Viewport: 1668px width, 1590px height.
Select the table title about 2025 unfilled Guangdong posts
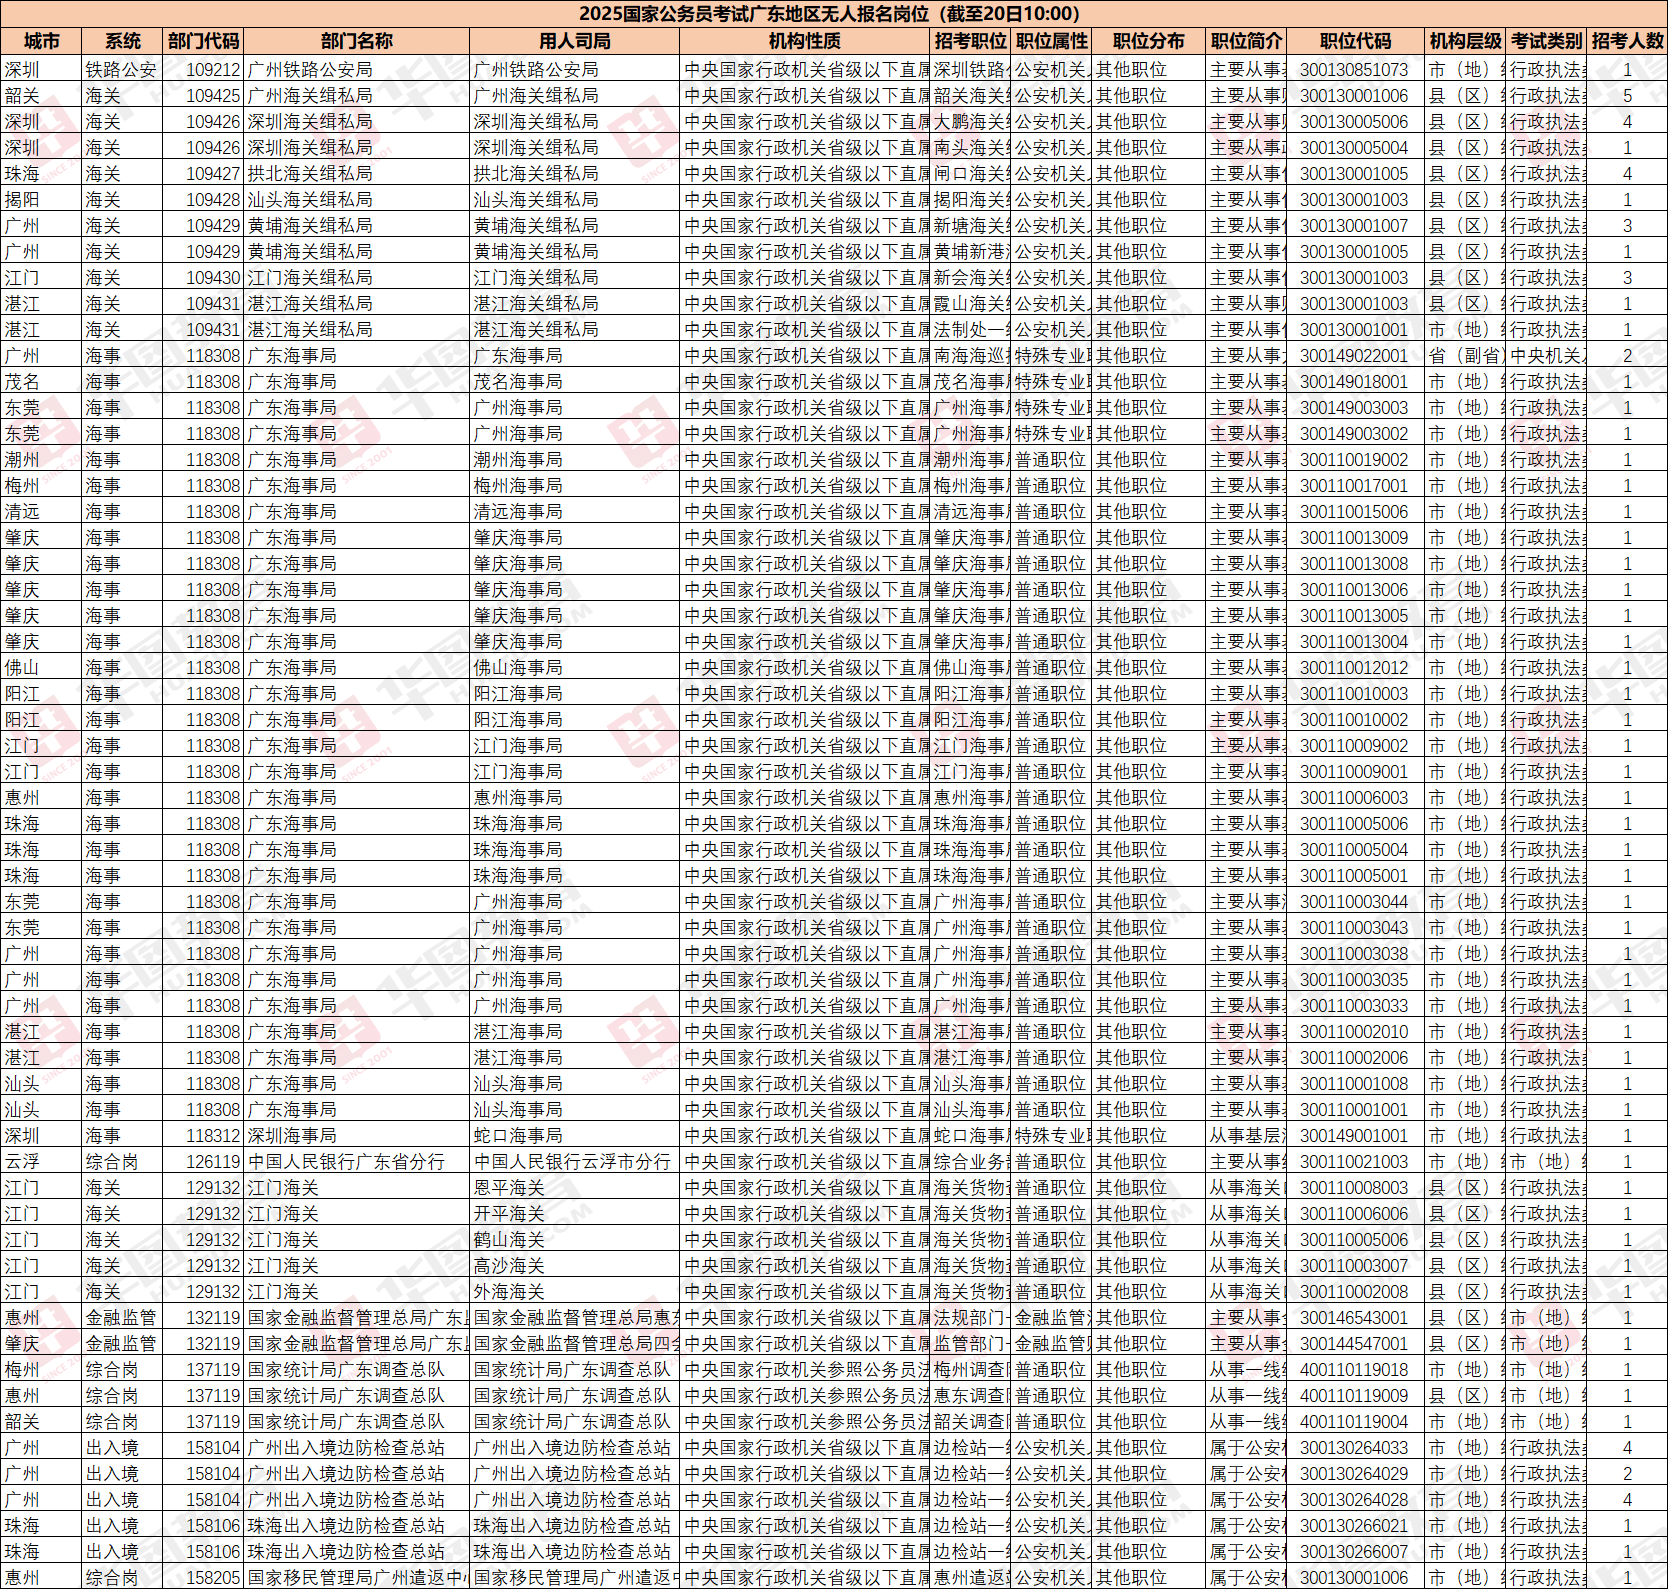tap(829, 14)
